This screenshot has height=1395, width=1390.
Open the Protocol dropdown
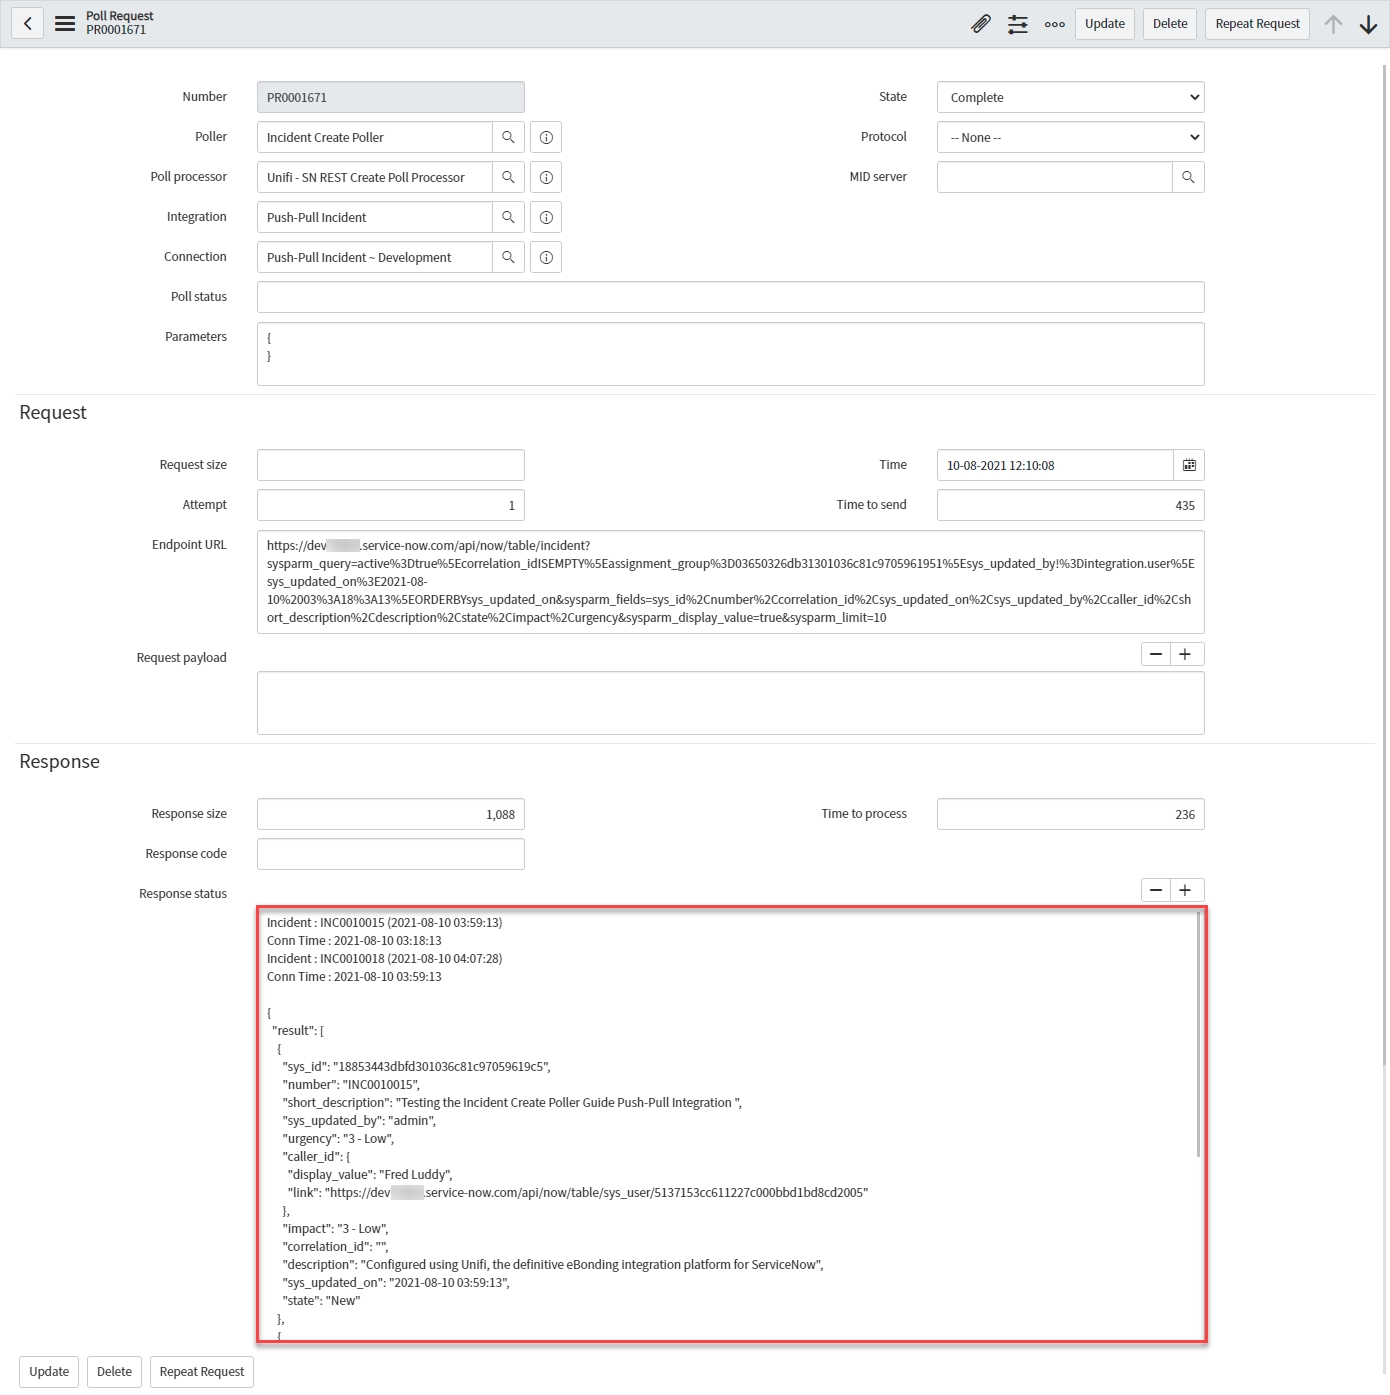click(1070, 137)
